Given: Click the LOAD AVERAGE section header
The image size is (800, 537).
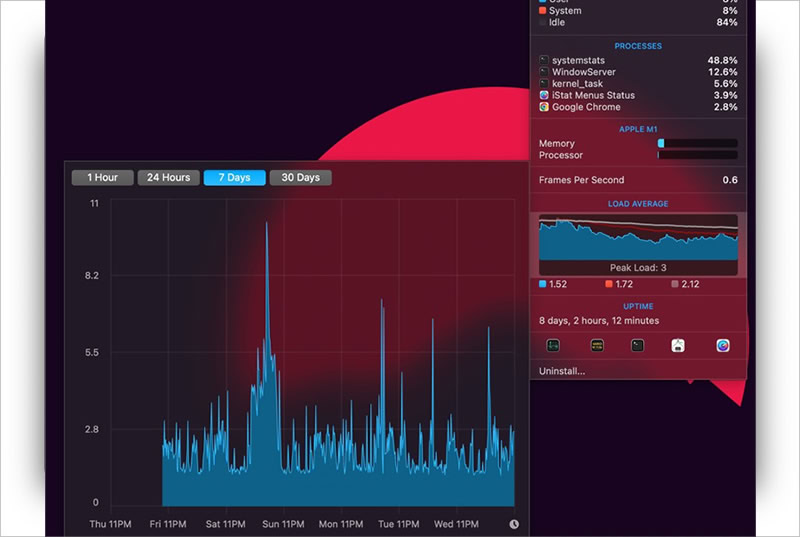Looking at the screenshot, I should pyautogui.click(x=638, y=203).
